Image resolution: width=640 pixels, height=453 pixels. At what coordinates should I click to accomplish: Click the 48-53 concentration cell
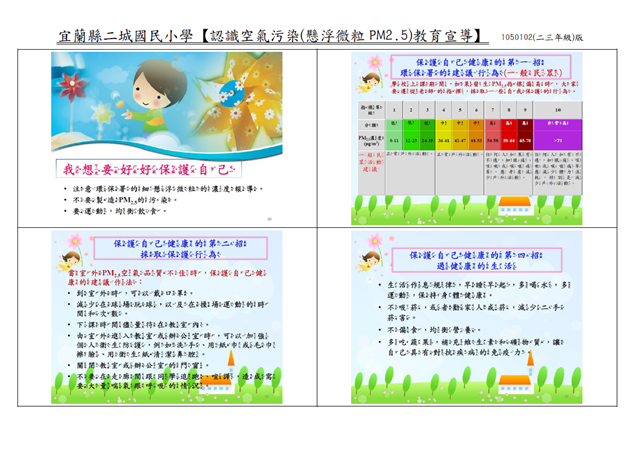pos(476,140)
